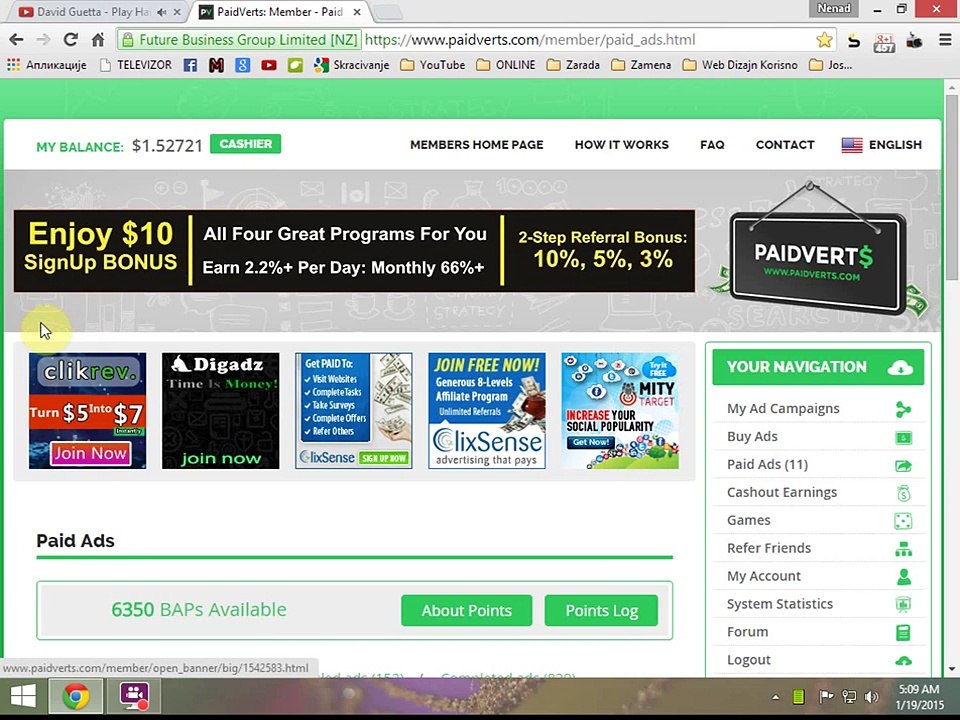Click the Logout cloud icon
The image size is (960, 720).
[x=903, y=661]
